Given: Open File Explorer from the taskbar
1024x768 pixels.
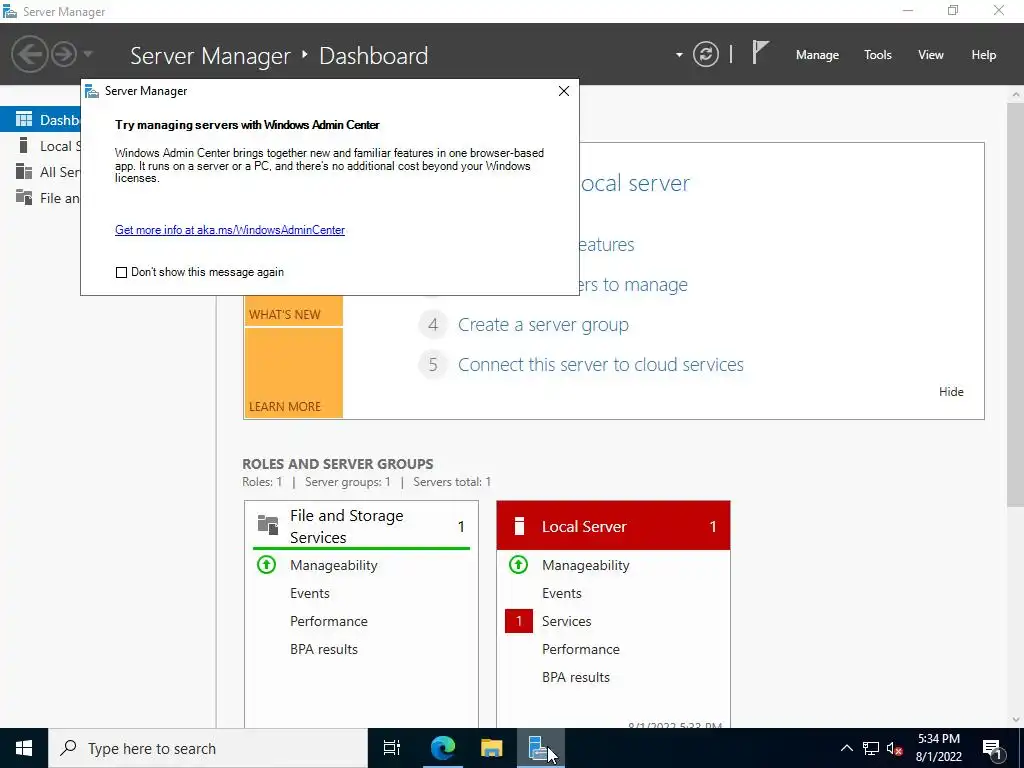Looking at the screenshot, I should [491, 748].
